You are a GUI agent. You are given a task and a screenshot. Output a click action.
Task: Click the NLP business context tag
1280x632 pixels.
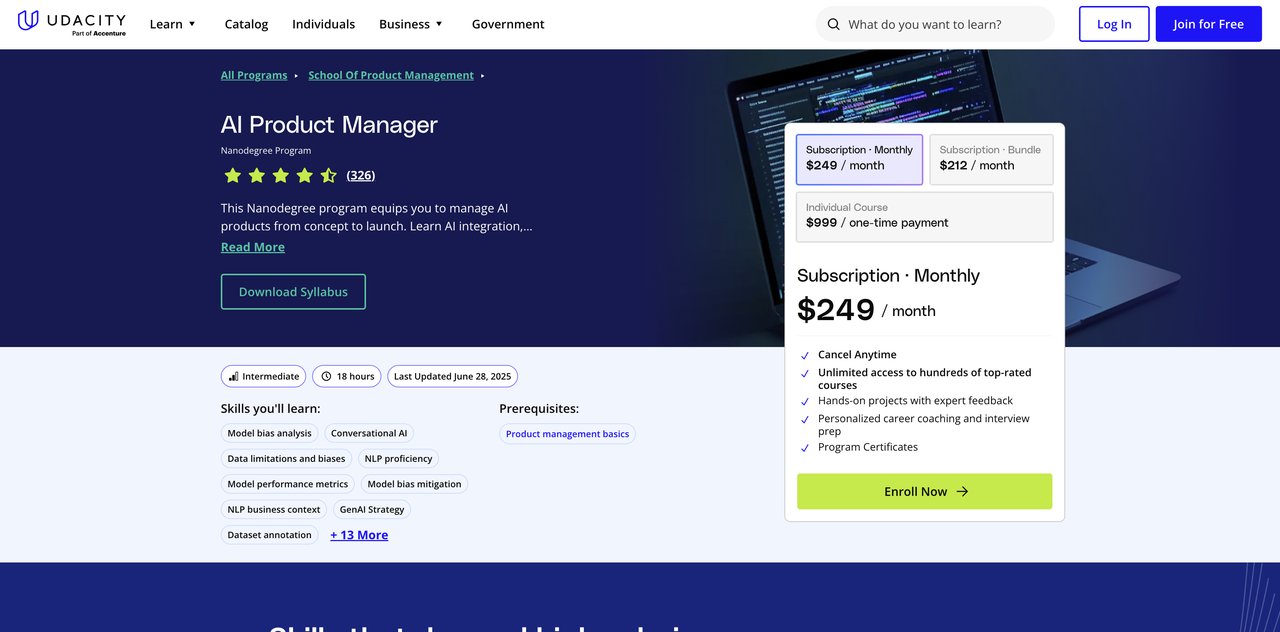click(274, 509)
